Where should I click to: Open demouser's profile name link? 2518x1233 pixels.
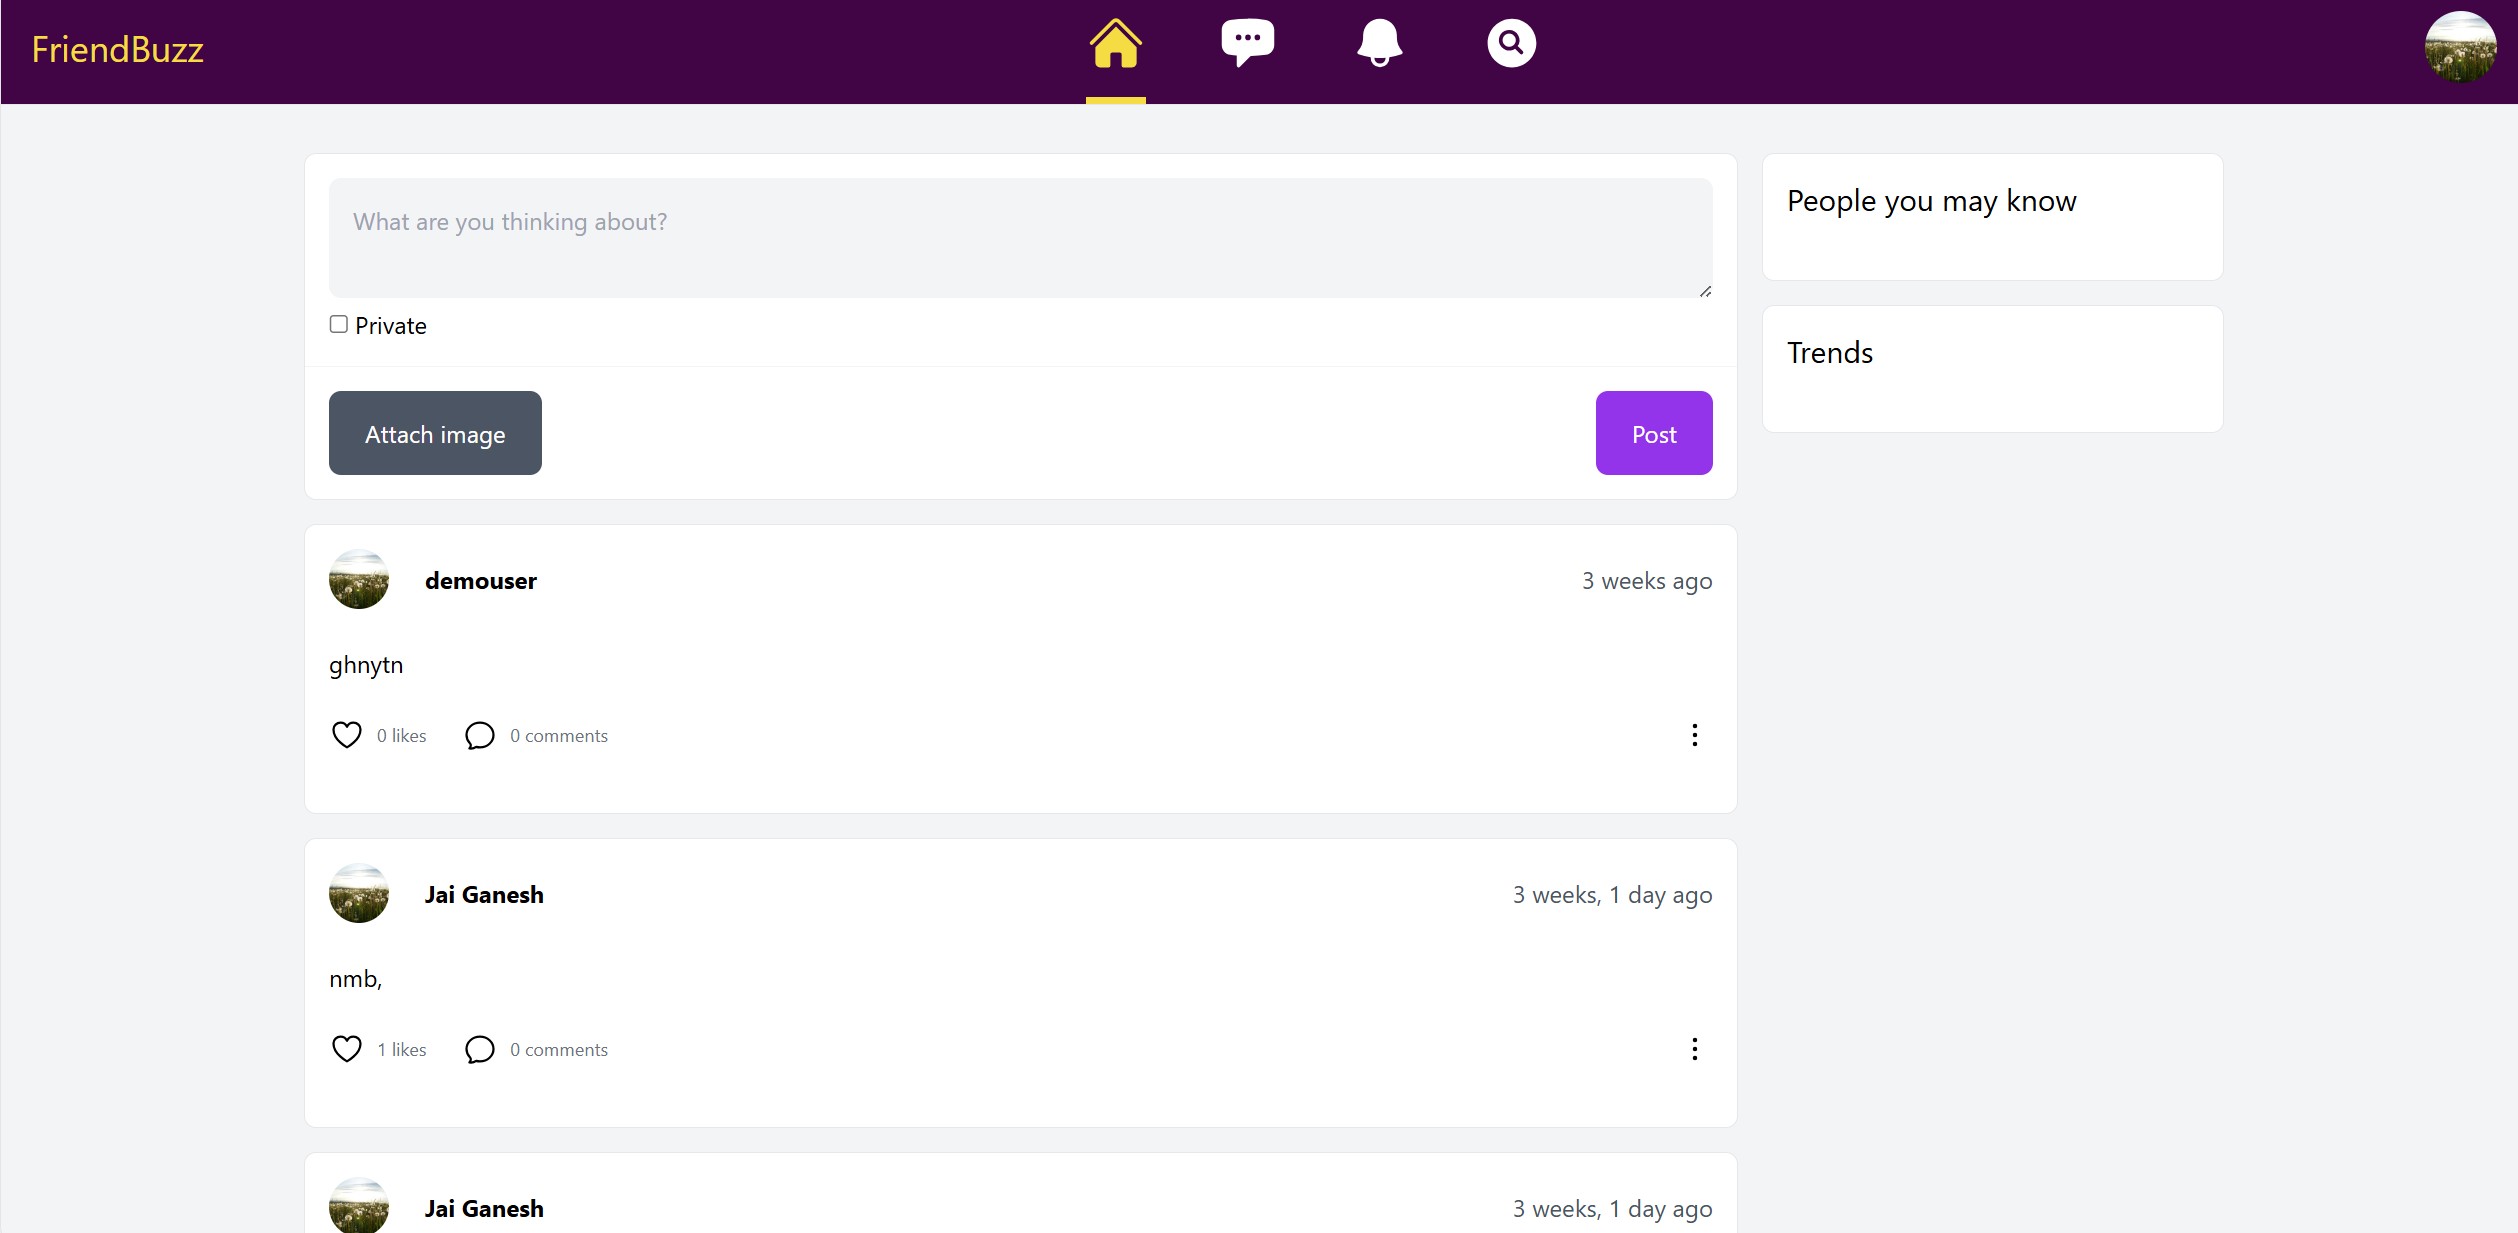click(x=480, y=581)
